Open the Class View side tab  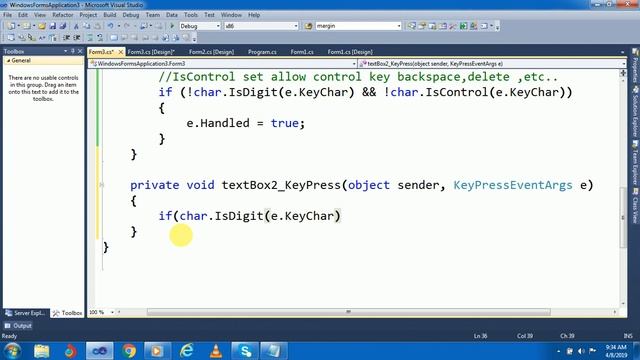[635, 206]
